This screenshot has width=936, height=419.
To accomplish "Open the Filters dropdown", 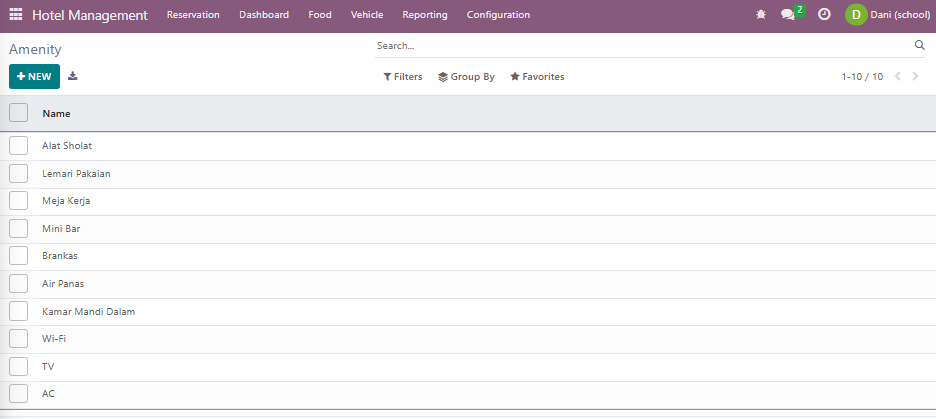I will point(403,76).
